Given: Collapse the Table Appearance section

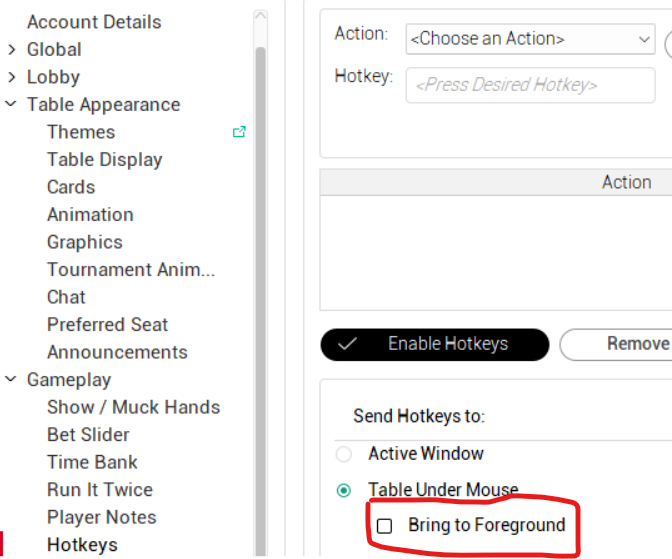Looking at the screenshot, I should pos(11,104).
